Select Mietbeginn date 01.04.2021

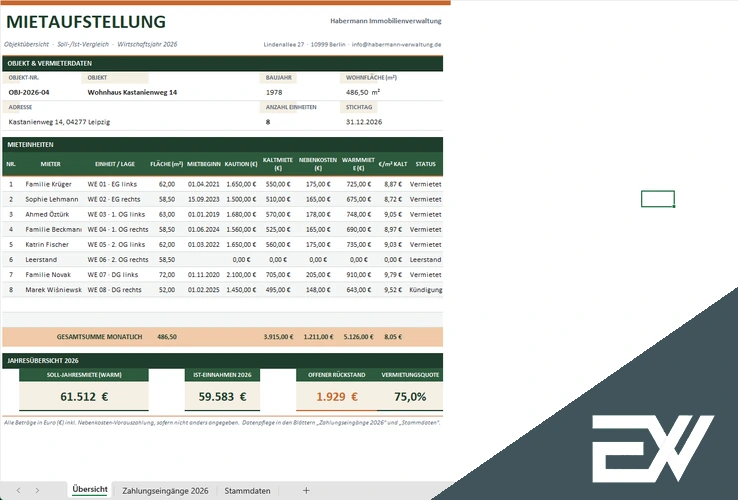(203, 184)
